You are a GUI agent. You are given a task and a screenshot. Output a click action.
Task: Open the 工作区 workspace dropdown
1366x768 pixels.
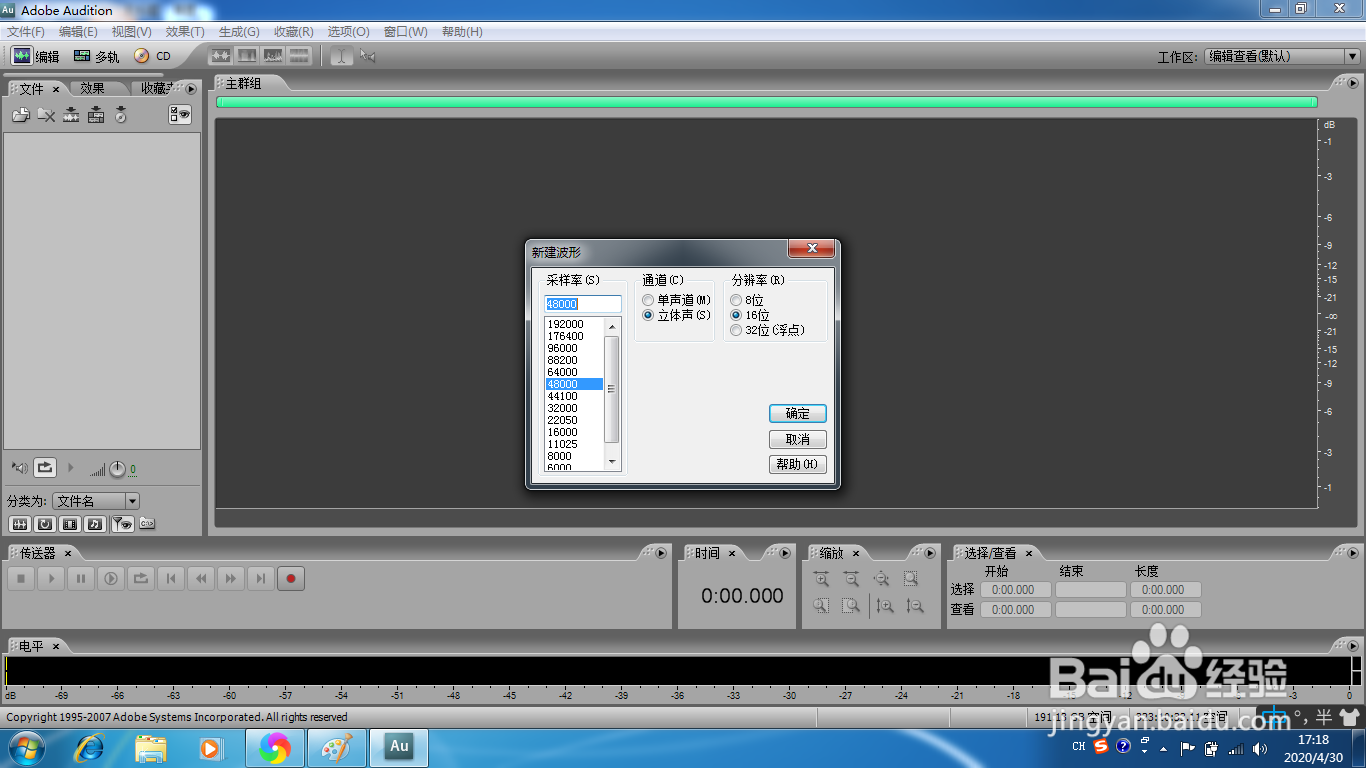(x=1281, y=57)
